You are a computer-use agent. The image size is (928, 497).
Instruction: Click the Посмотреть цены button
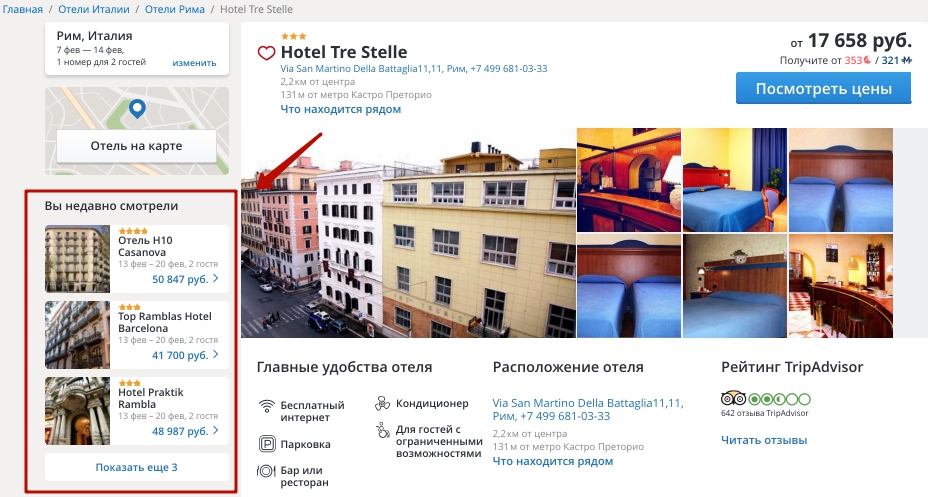pos(823,89)
